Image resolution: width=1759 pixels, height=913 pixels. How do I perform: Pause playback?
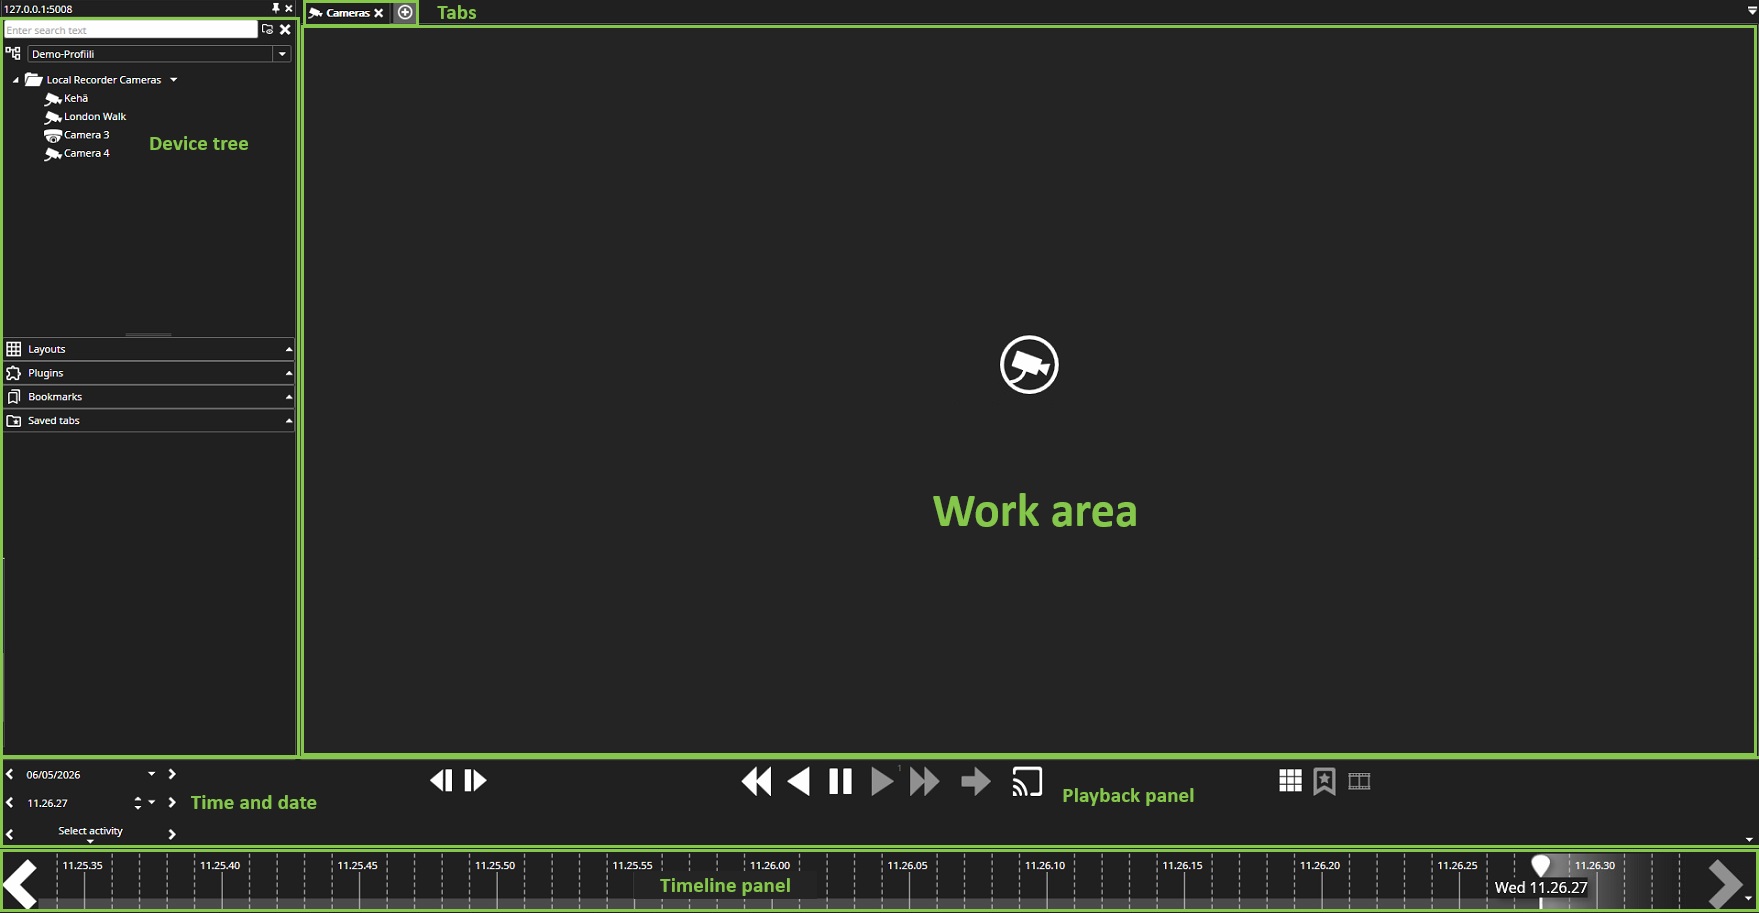click(841, 781)
